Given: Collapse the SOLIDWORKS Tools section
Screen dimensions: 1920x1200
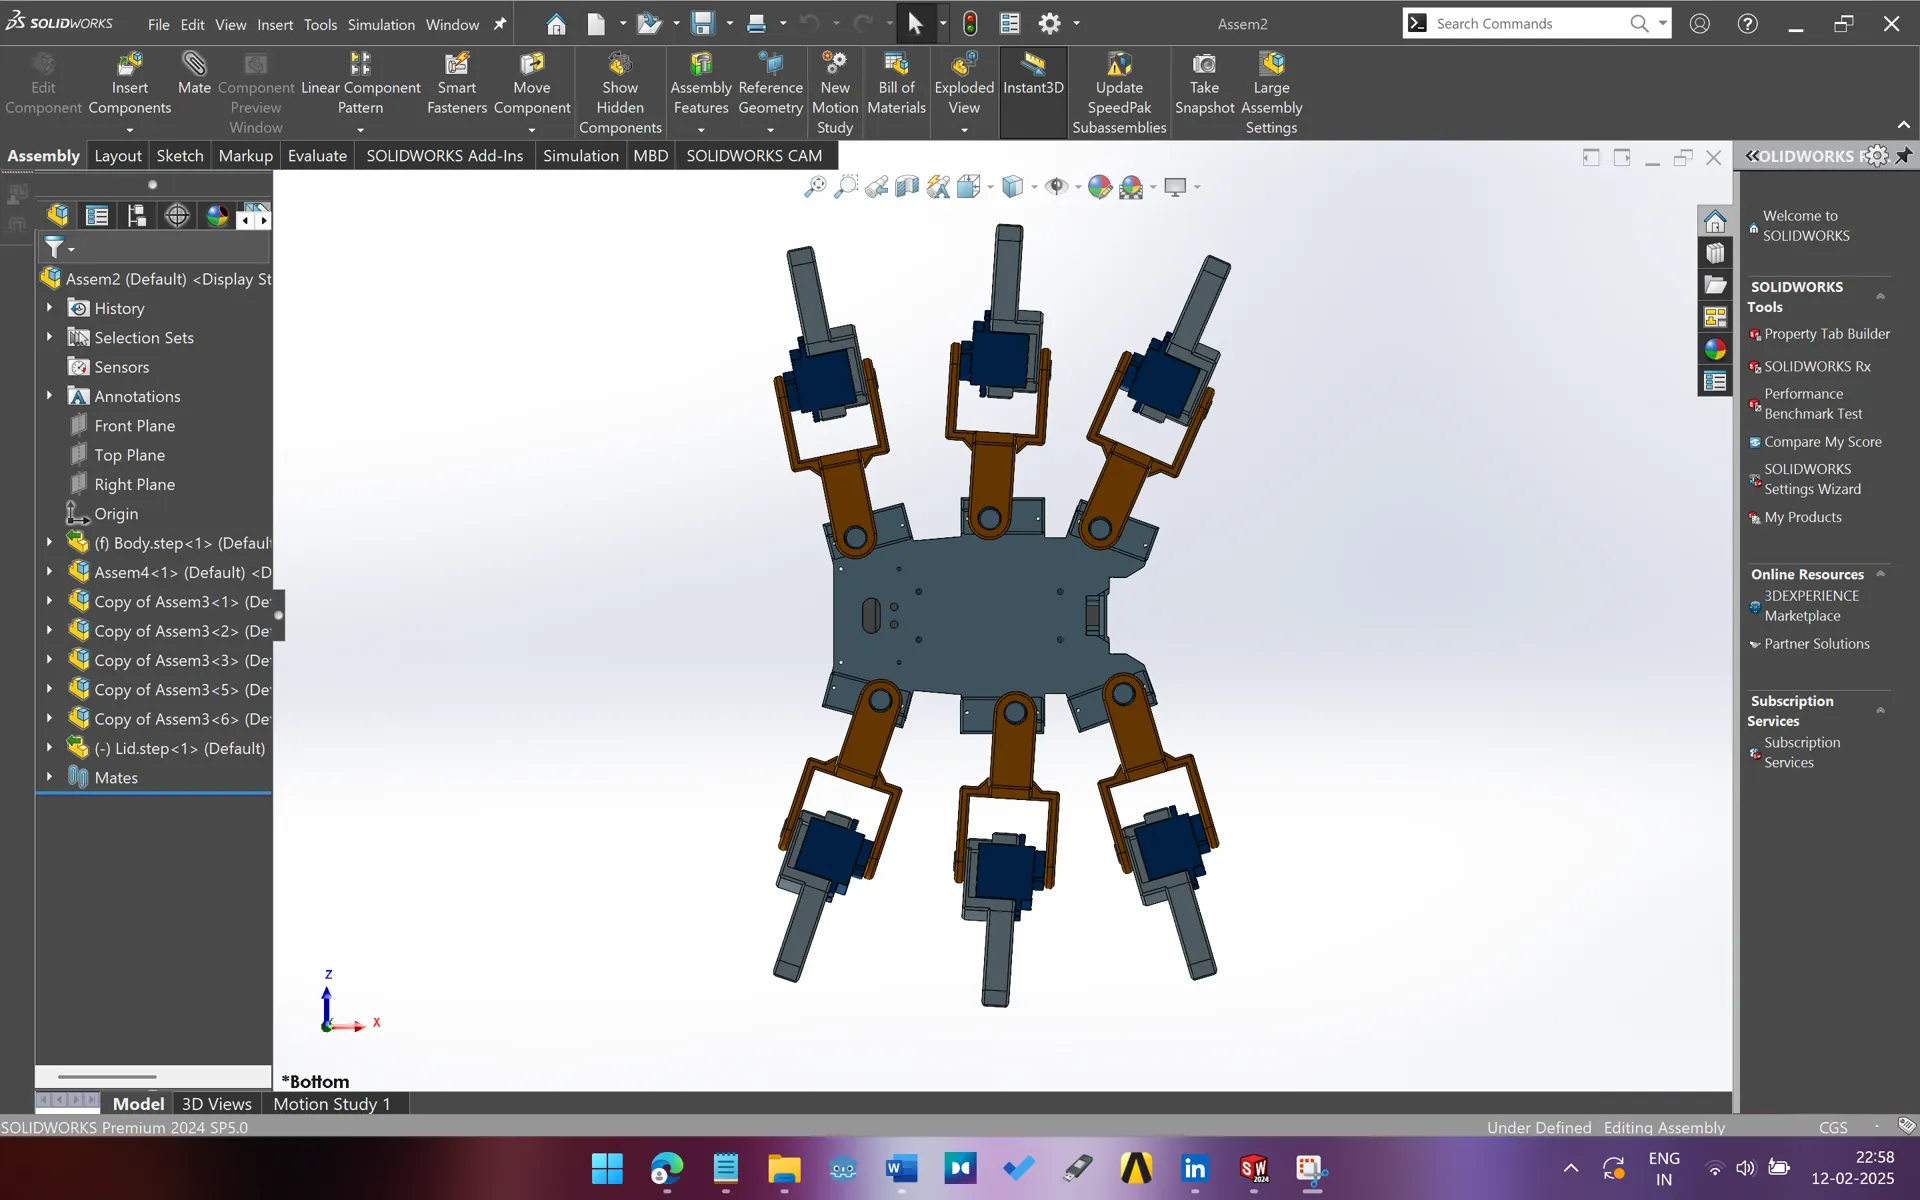Looking at the screenshot, I should 1880,296.
